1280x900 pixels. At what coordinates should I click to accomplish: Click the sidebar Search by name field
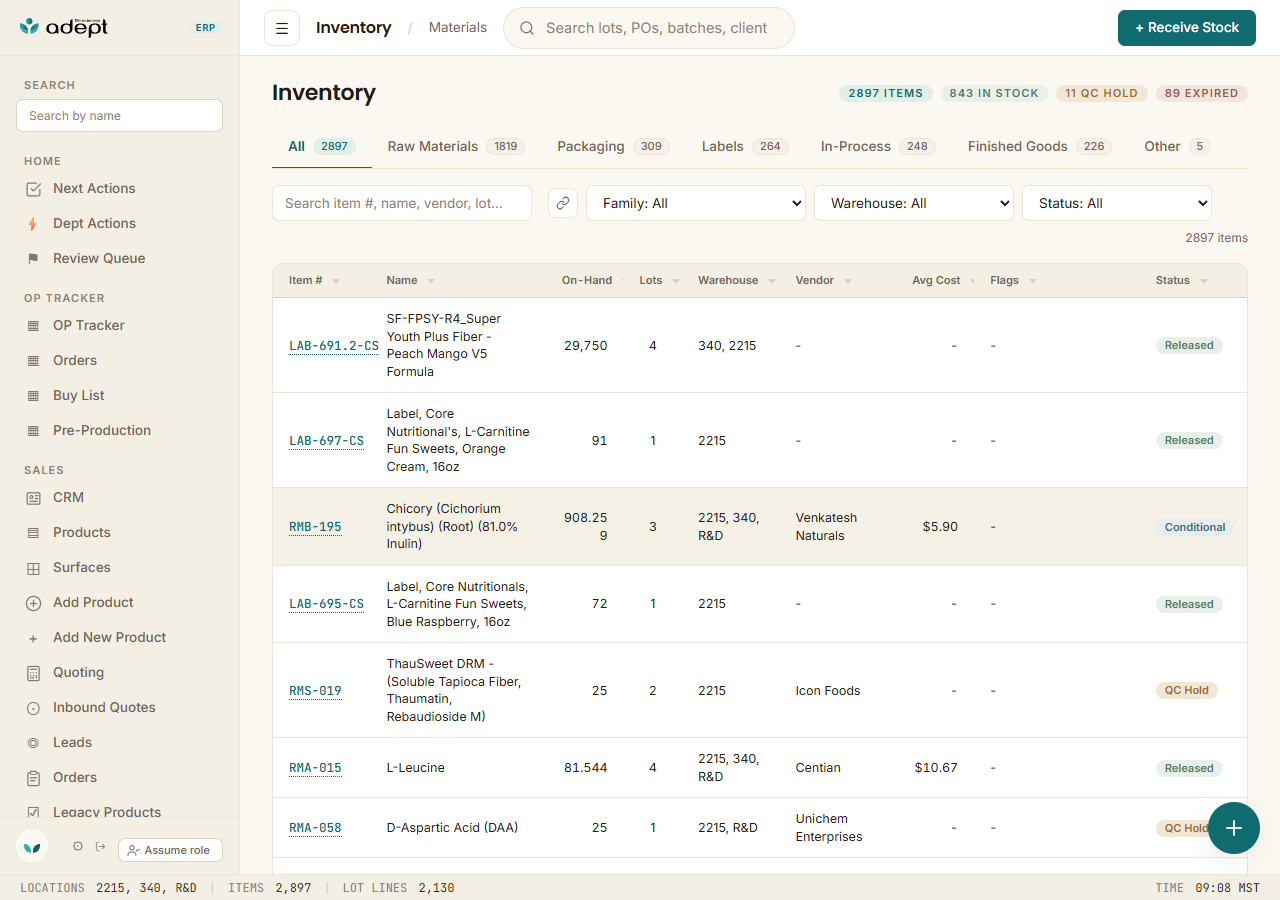tap(119, 116)
